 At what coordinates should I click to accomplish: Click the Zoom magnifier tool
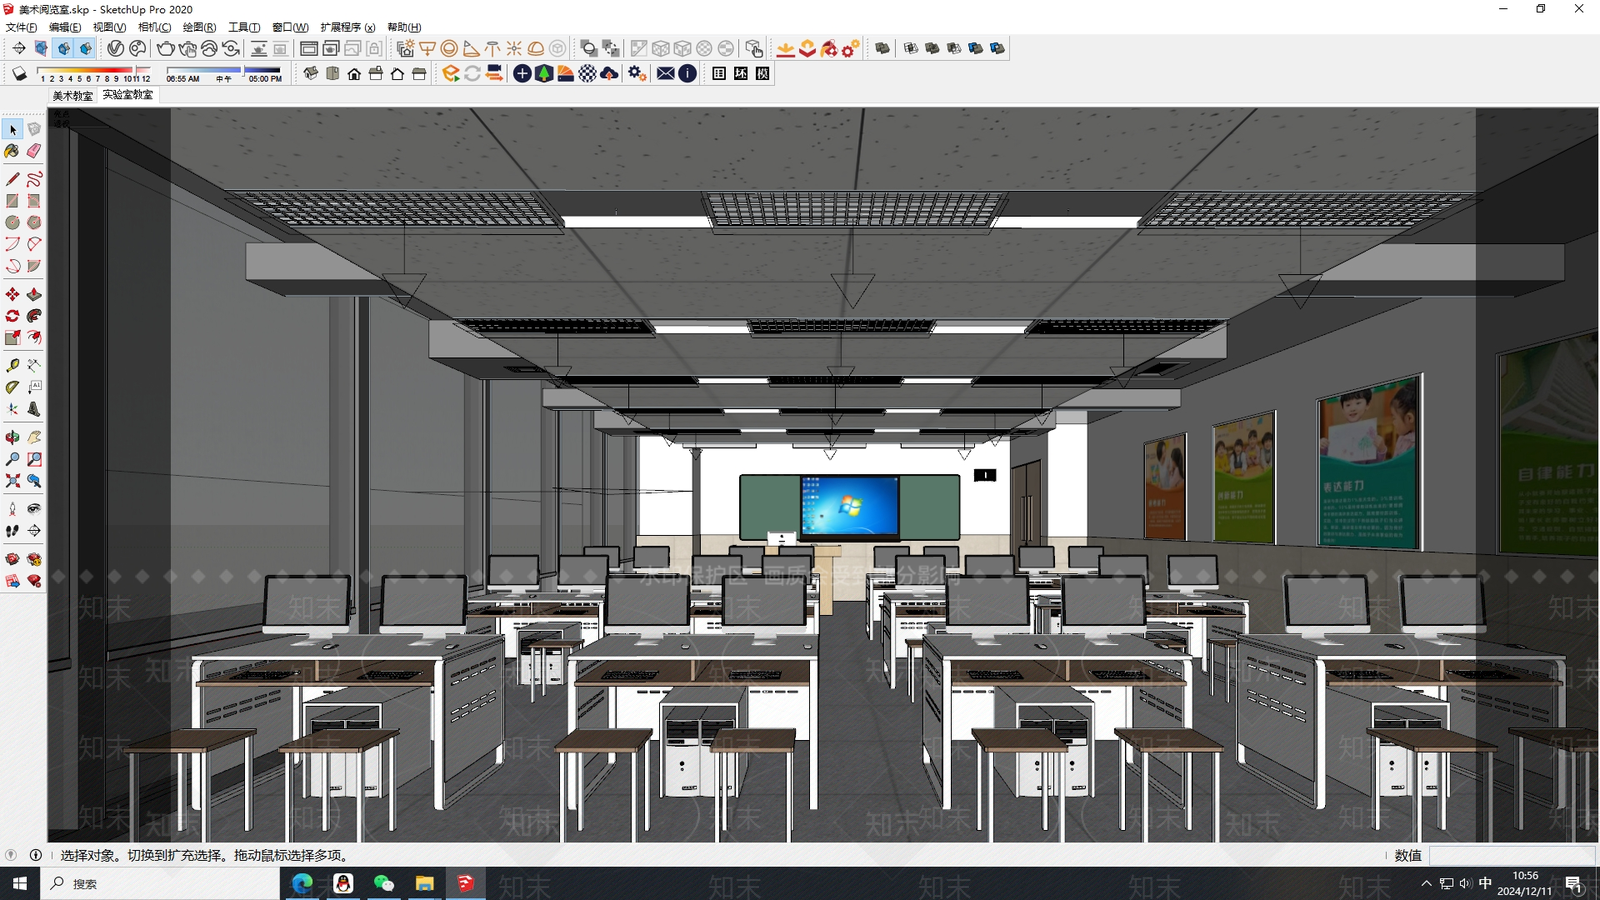12,459
